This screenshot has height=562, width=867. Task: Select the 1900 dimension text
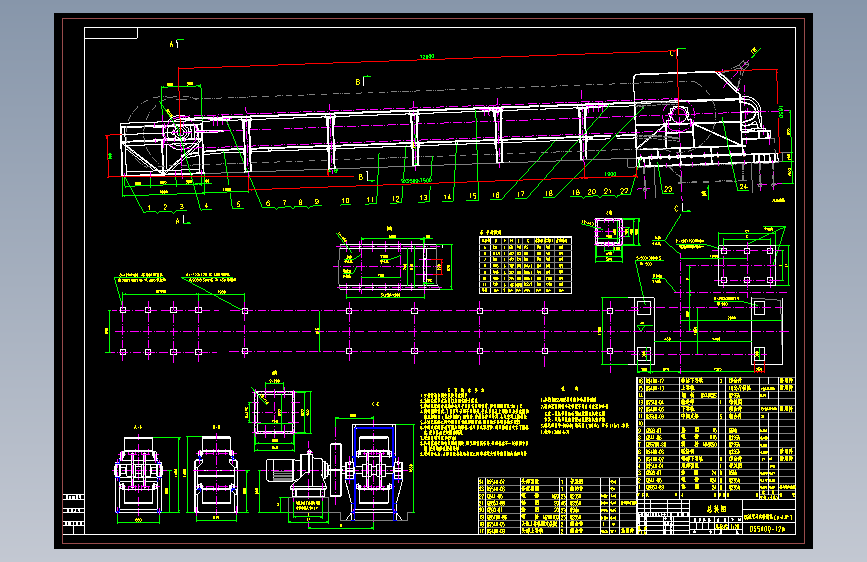[x=610, y=174]
